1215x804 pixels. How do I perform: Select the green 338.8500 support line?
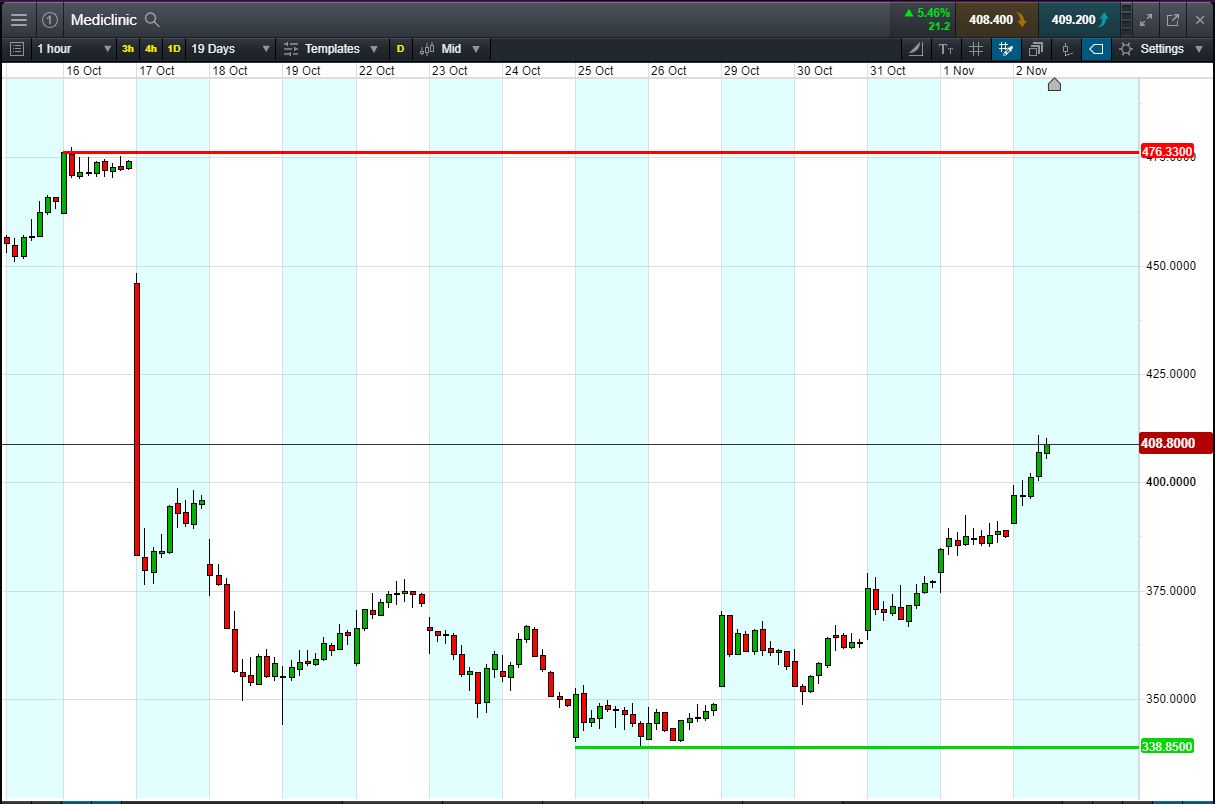857,747
